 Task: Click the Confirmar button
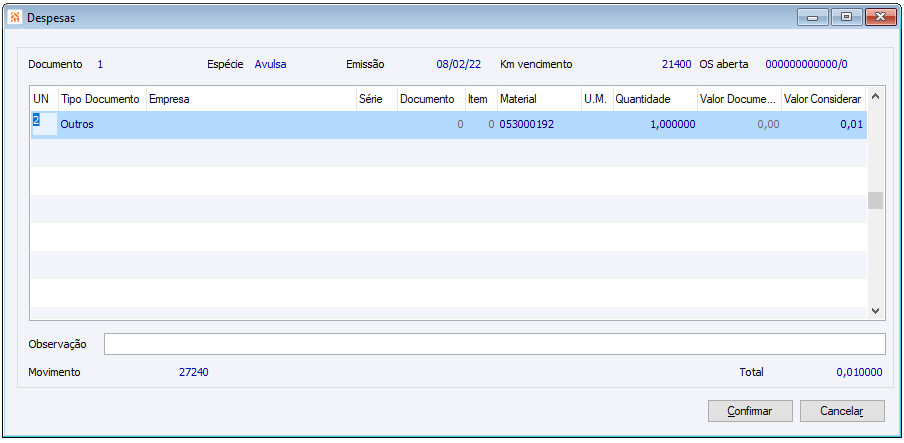[750, 411]
